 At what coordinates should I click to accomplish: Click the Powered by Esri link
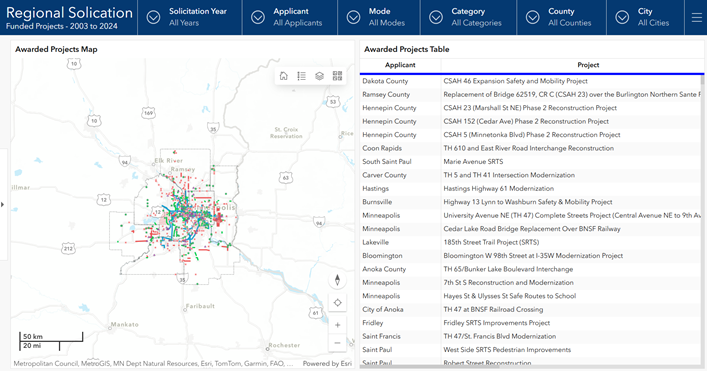(x=327, y=363)
